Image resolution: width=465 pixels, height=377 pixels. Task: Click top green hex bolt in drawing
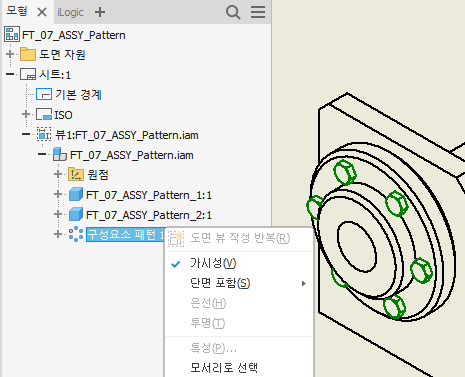[345, 172]
